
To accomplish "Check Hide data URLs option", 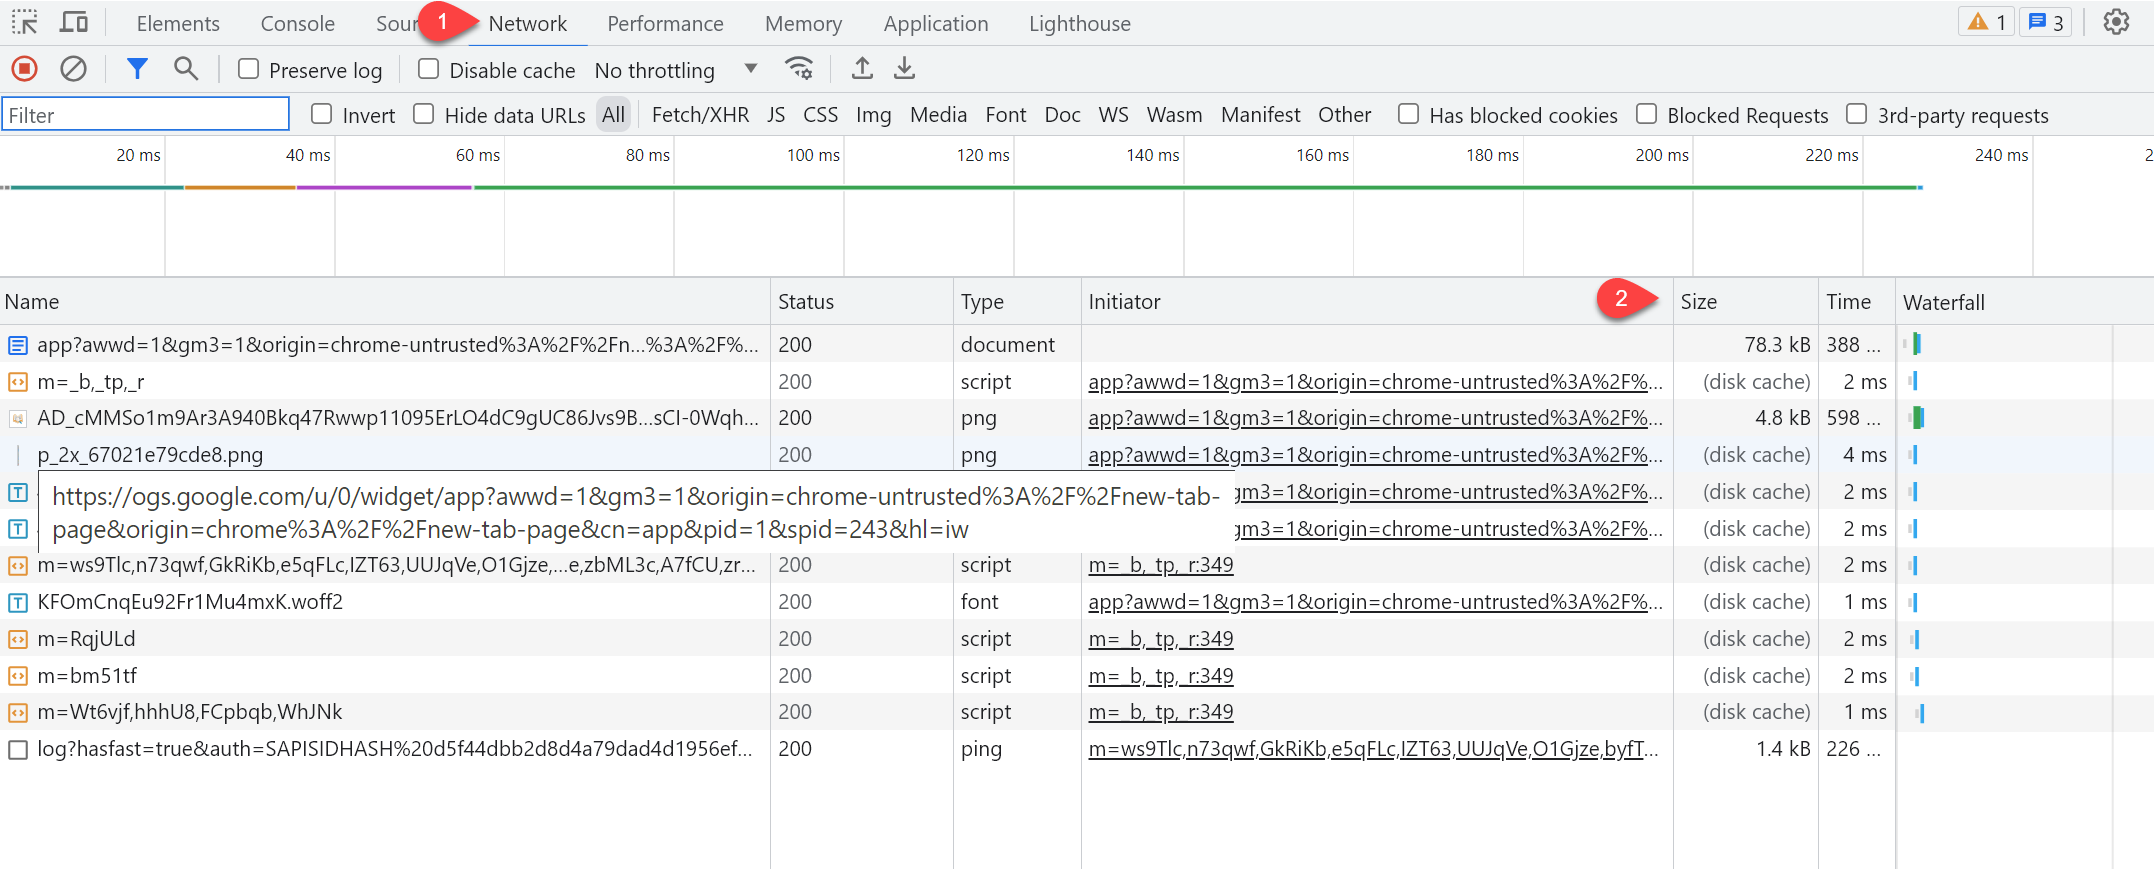I will pos(424,114).
